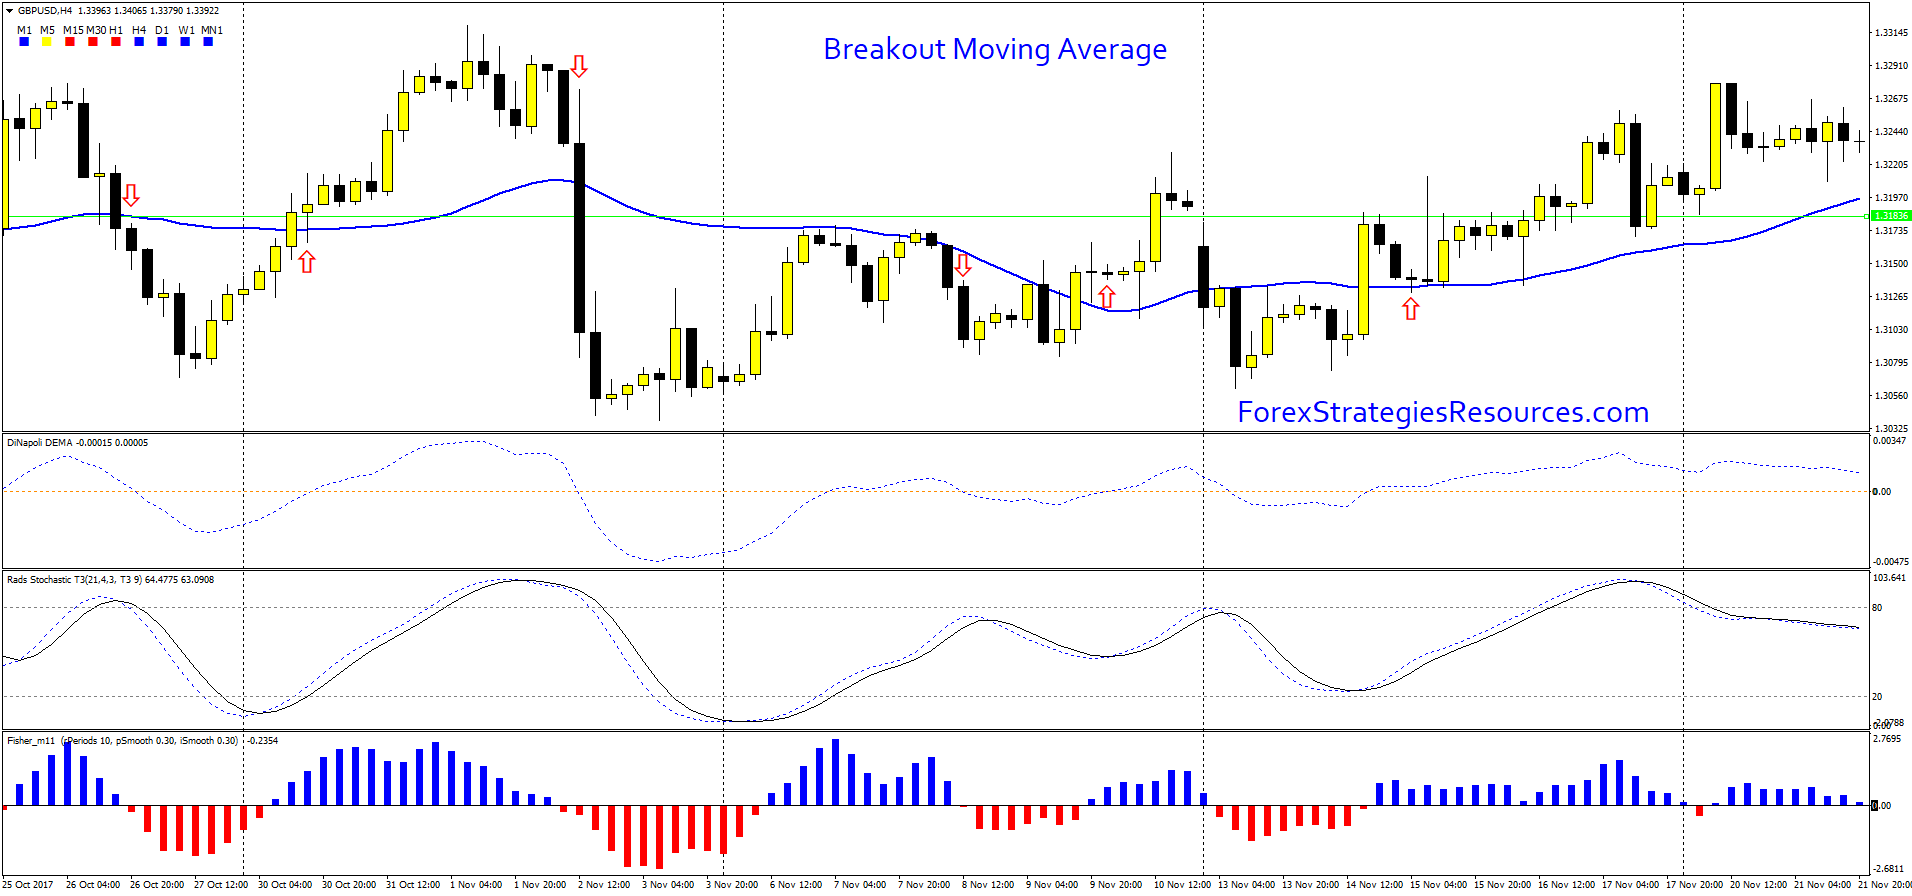Click price scale value 1.31265
Viewport: 1912px width, 896px height.
pos(1891,297)
